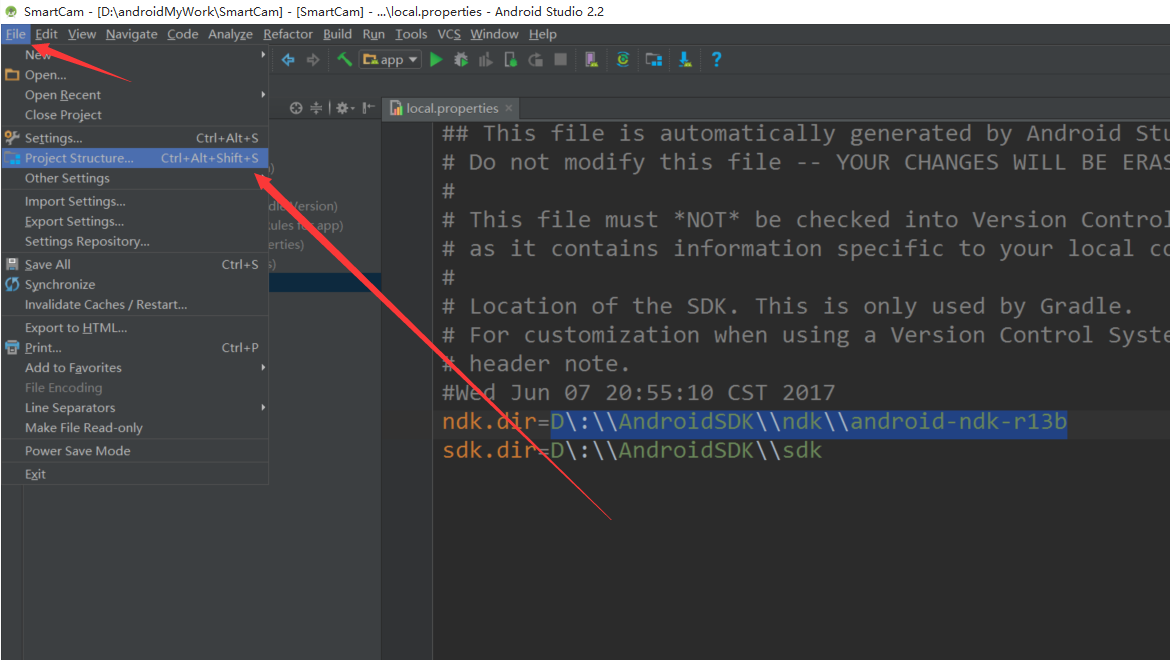Open the AVD Manager icon
Screen dimensions: 1170x660
pos(591,60)
